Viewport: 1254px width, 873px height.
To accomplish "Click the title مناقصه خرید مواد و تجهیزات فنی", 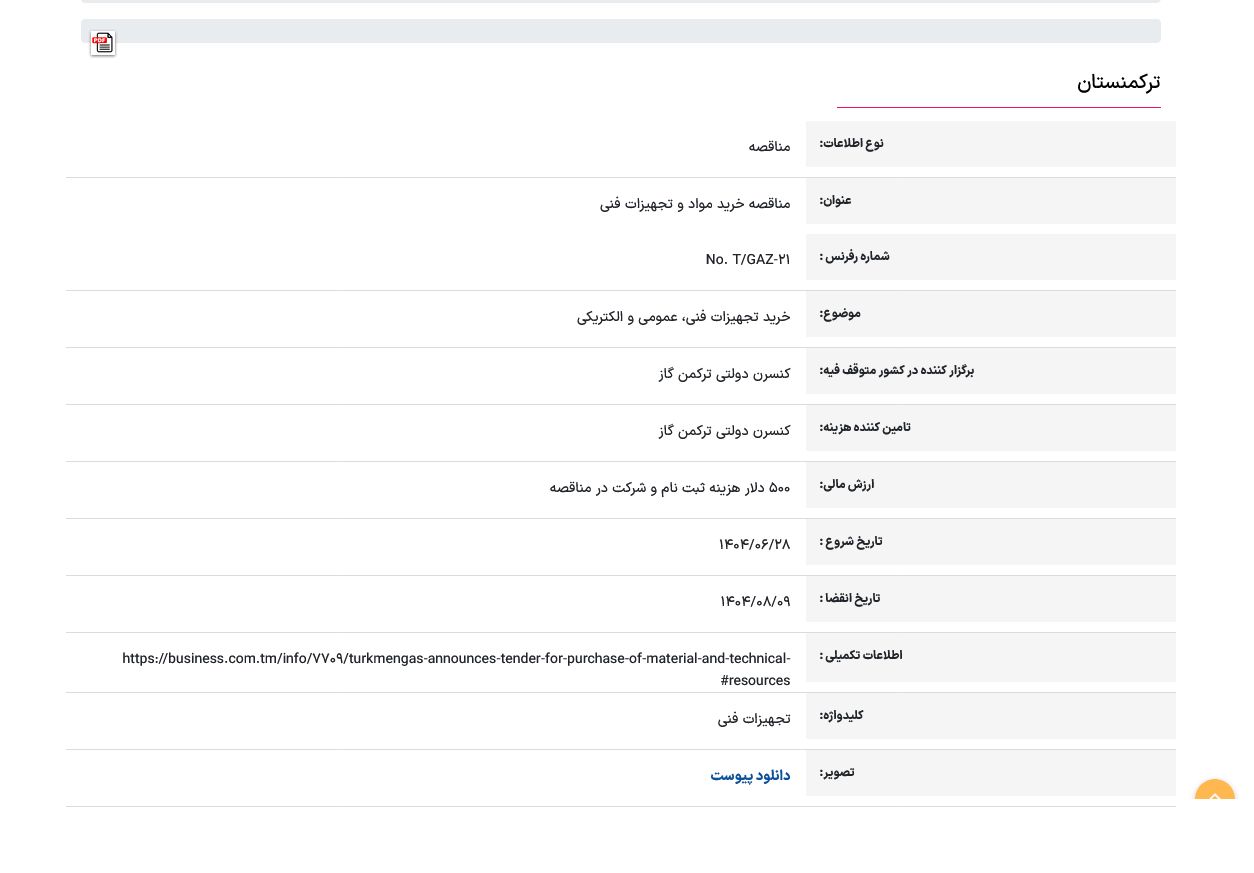I will pyautogui.click(x=695, y=204).
